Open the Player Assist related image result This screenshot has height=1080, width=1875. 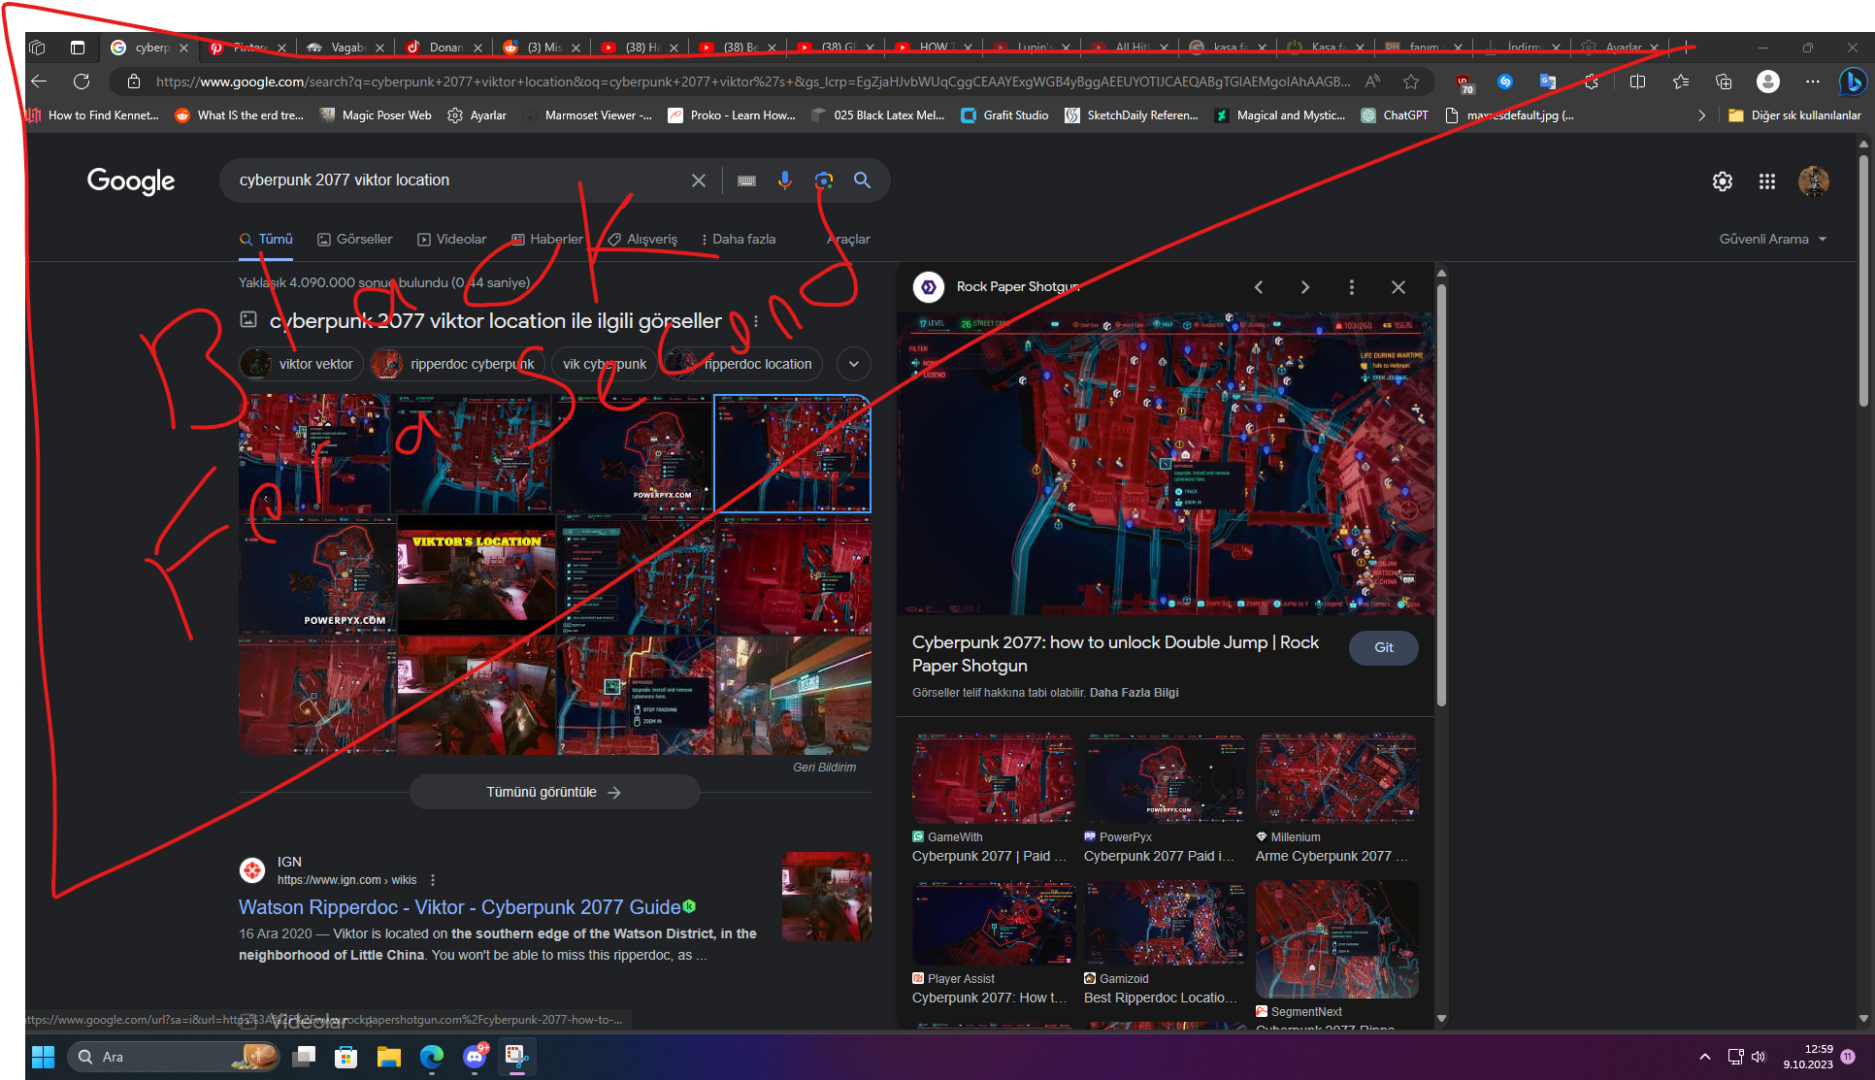click(993, 944)
